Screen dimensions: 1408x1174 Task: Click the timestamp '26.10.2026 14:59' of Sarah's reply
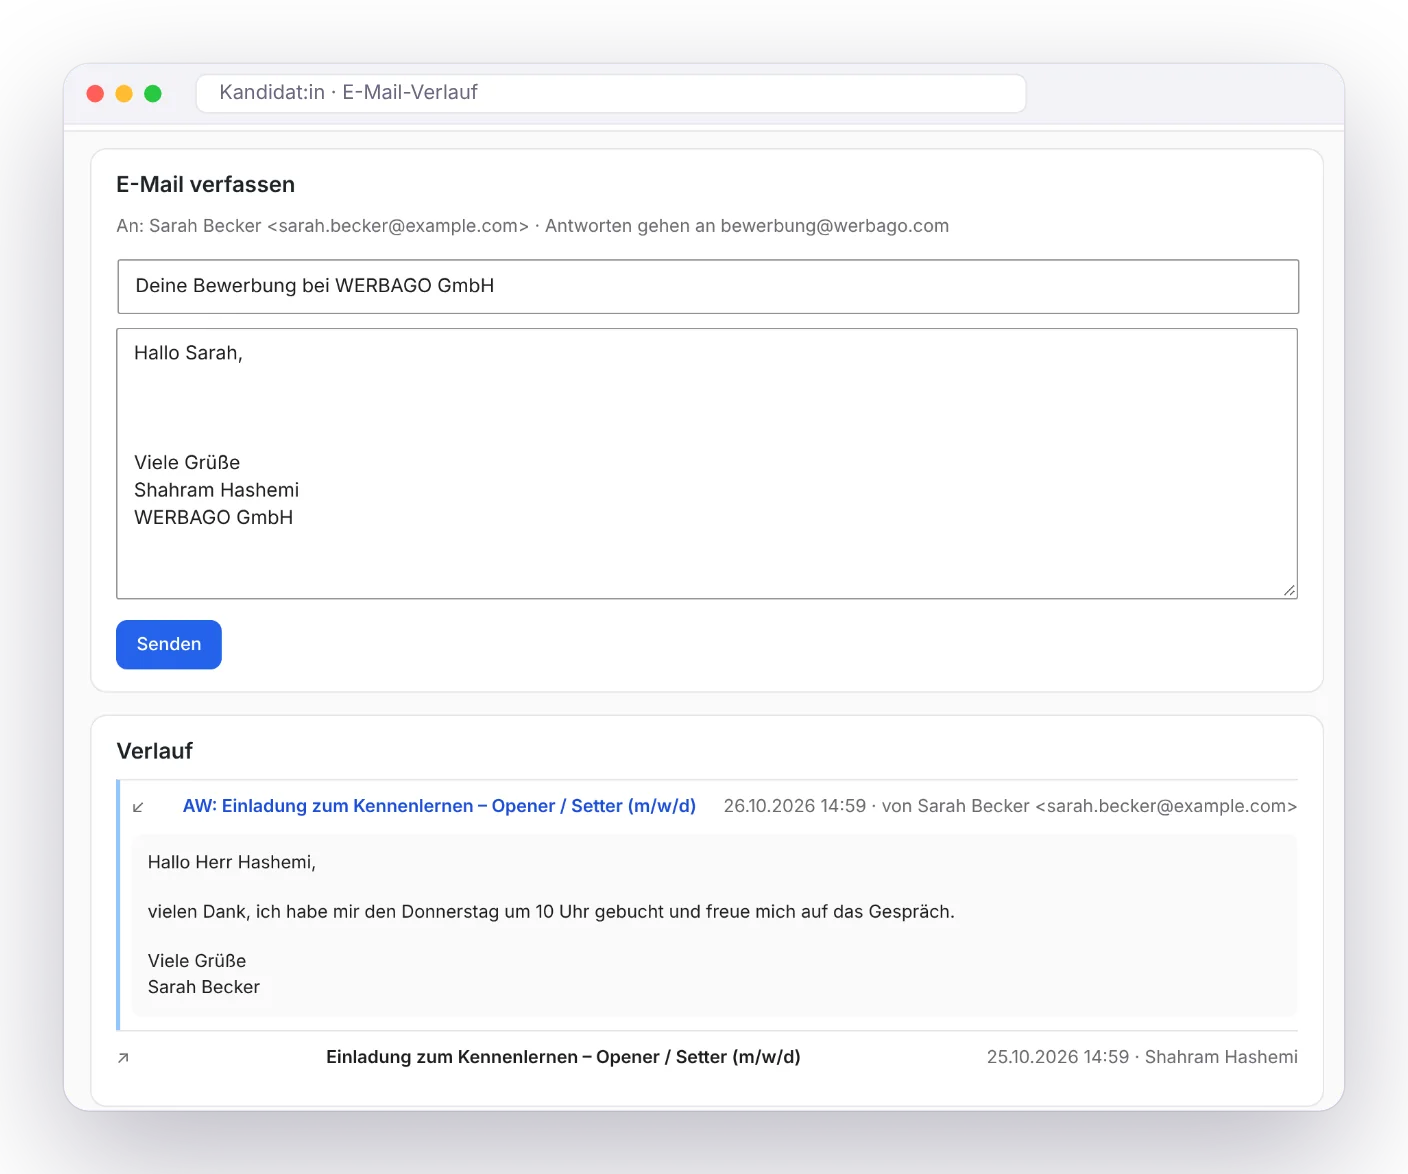point(795,806)
